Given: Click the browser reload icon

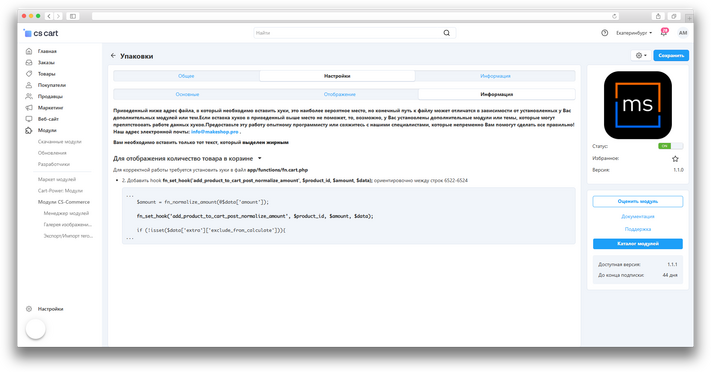Looking at the screenshot, I should coord(614,16).
